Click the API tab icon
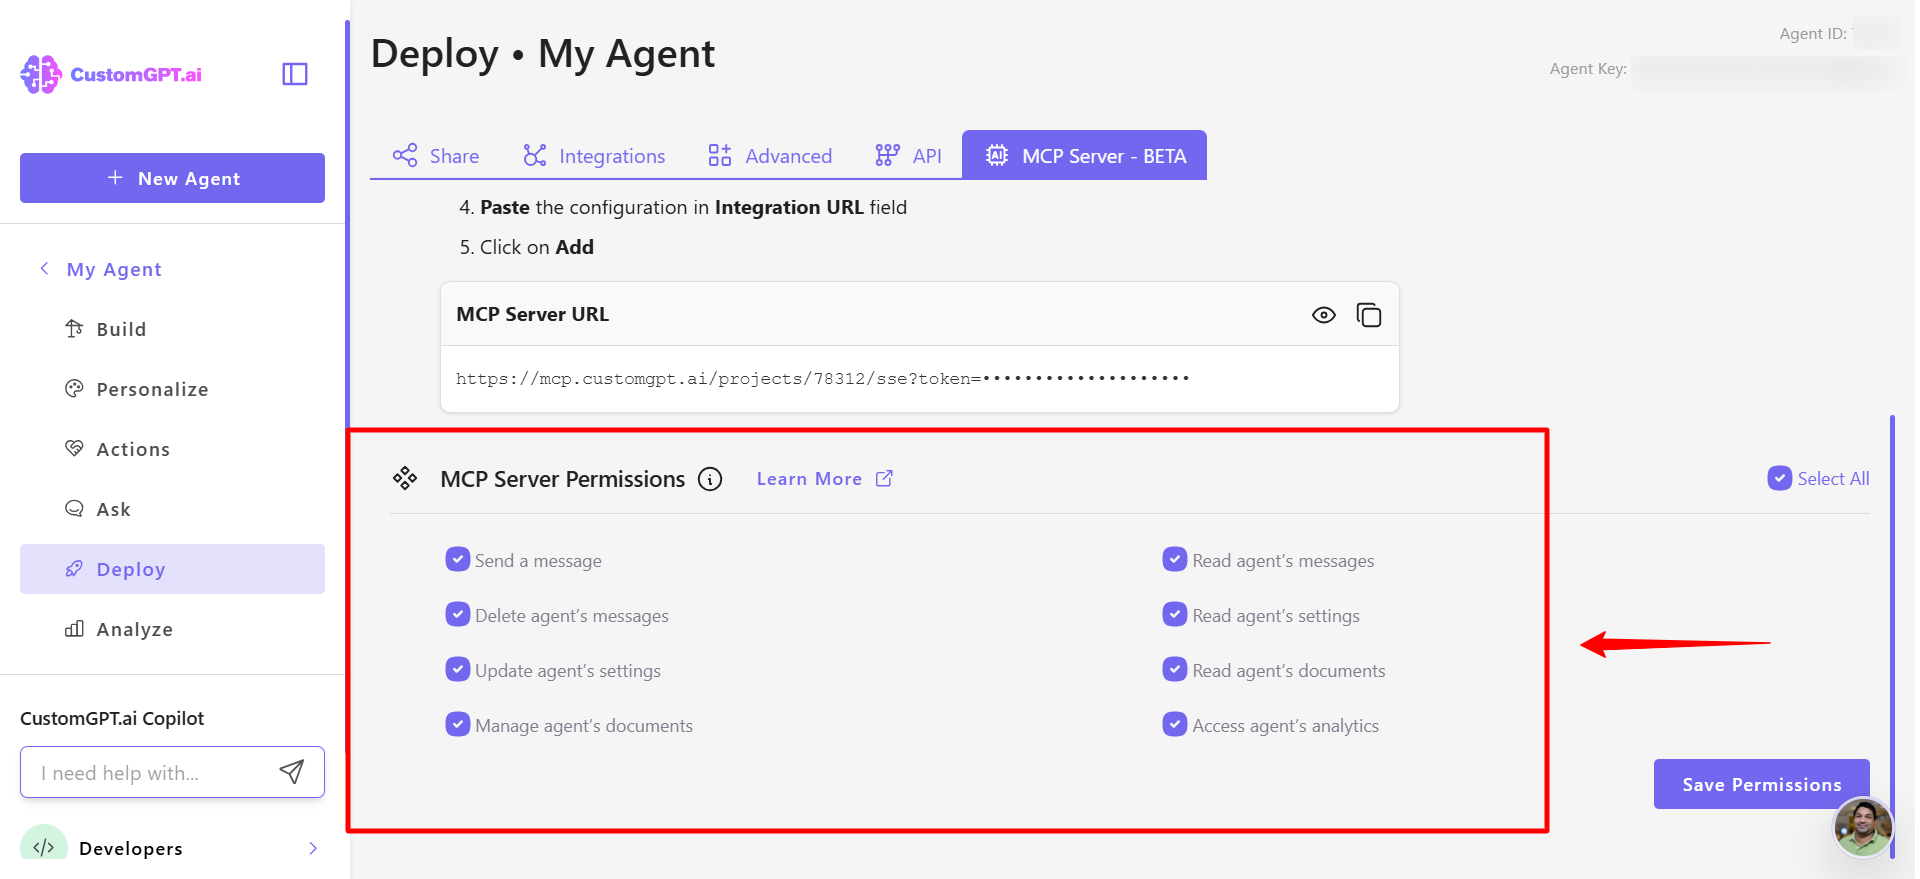Viewport: 1920px width, 879px height. [887, 155]
